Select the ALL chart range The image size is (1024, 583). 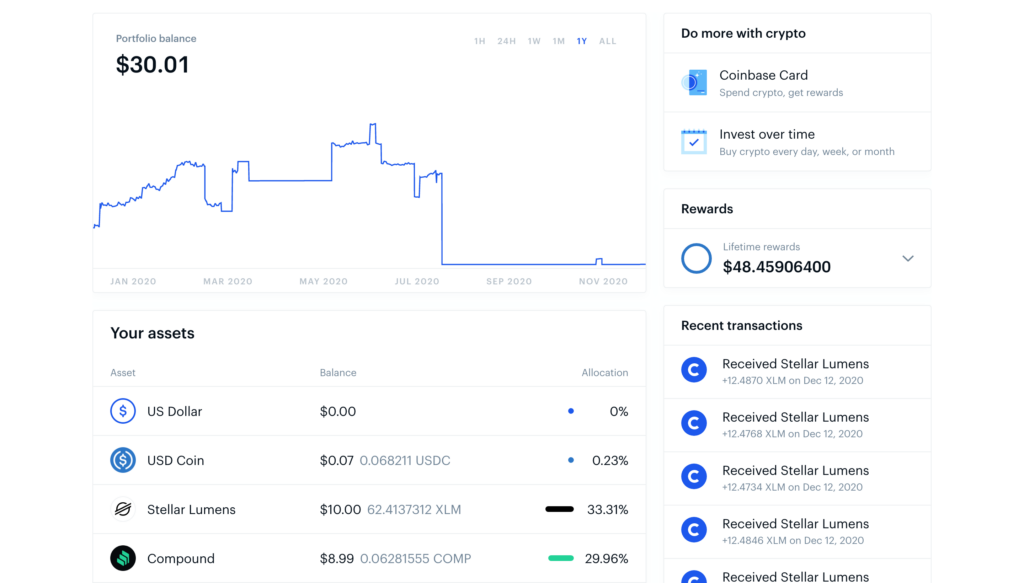(607, 41)
